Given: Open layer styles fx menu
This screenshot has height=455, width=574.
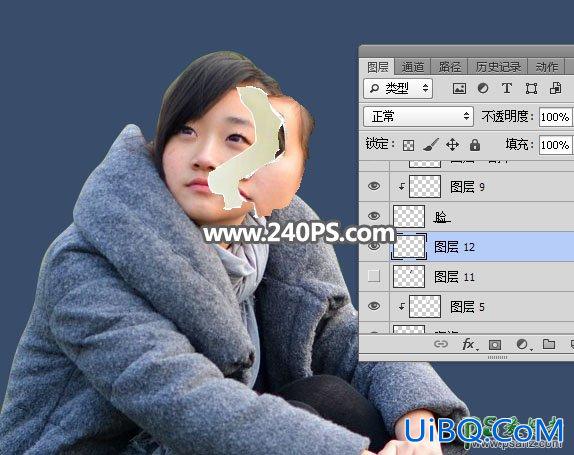Looking at the screenshot, I should click(469, 344).
